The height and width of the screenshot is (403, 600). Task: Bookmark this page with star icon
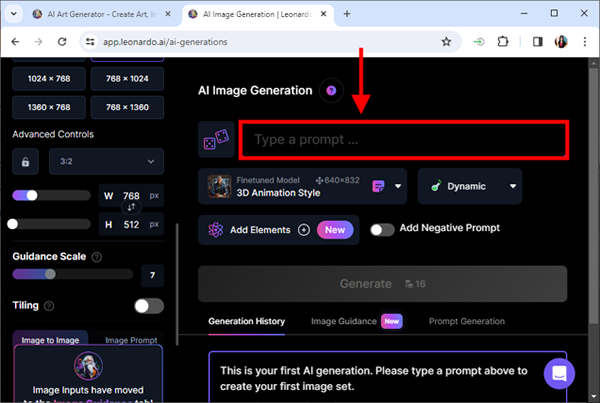pos(446,42)
